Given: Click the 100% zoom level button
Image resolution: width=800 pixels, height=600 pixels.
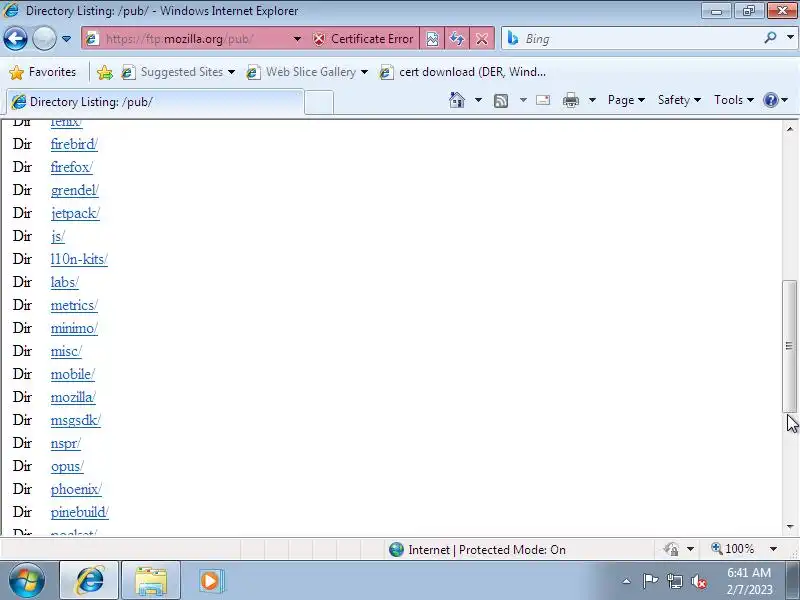Looking at the screenshot, I should pos(733,549).
